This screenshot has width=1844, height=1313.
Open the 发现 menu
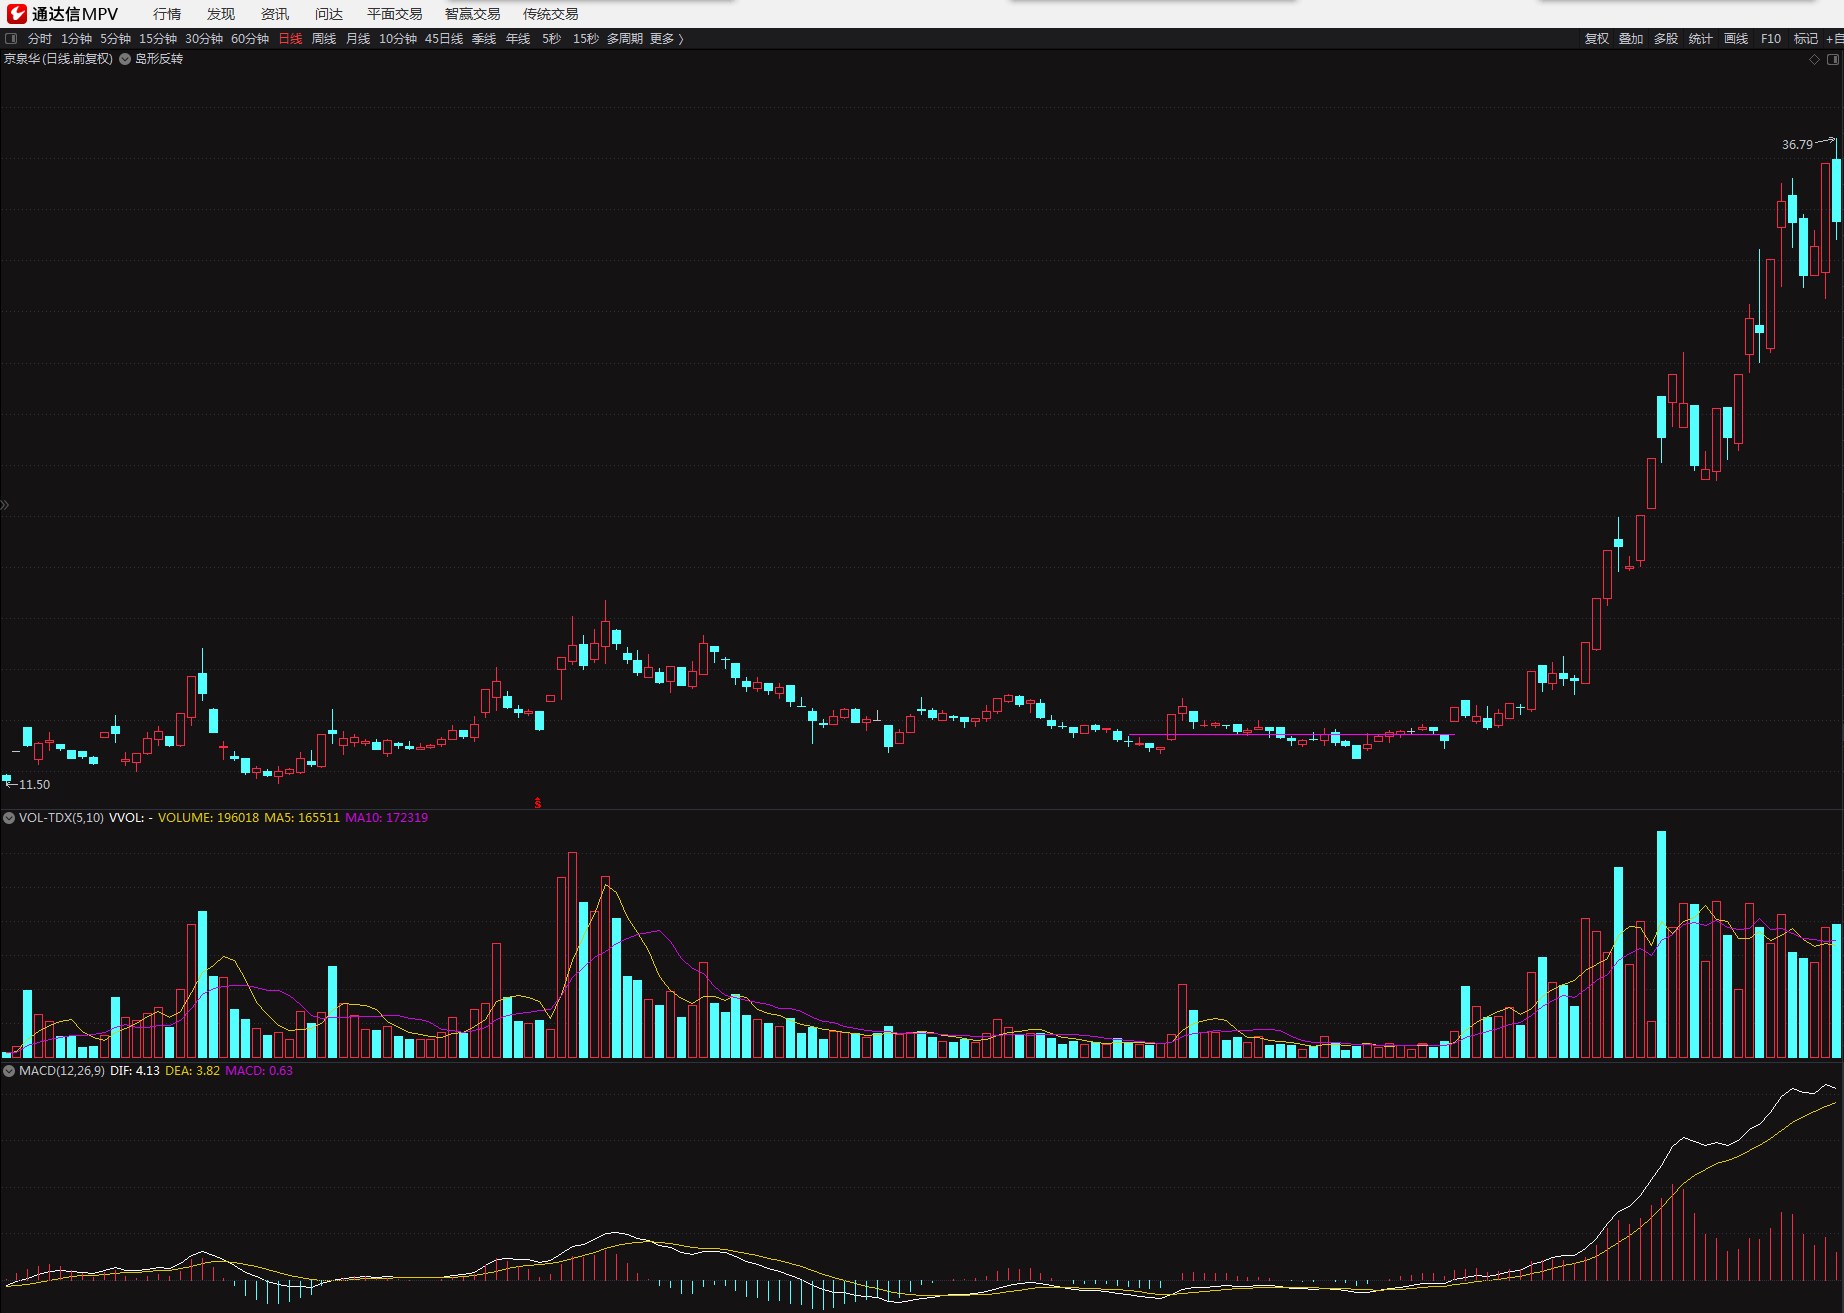click(x=221, y=14)
